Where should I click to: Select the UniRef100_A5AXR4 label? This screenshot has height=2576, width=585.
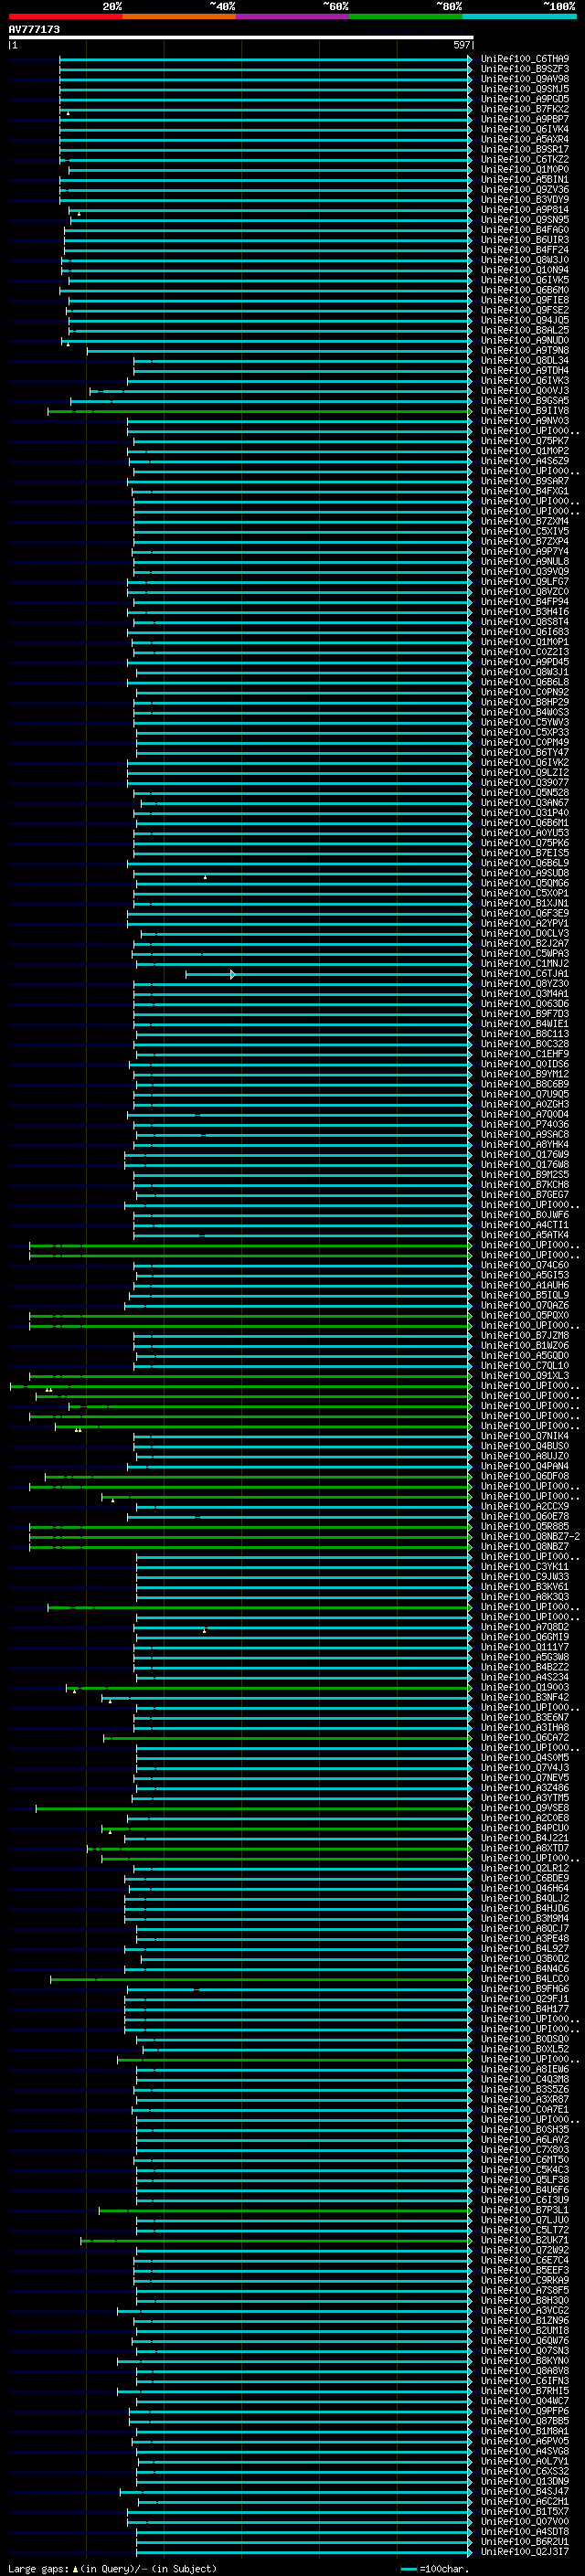(524, 139)
